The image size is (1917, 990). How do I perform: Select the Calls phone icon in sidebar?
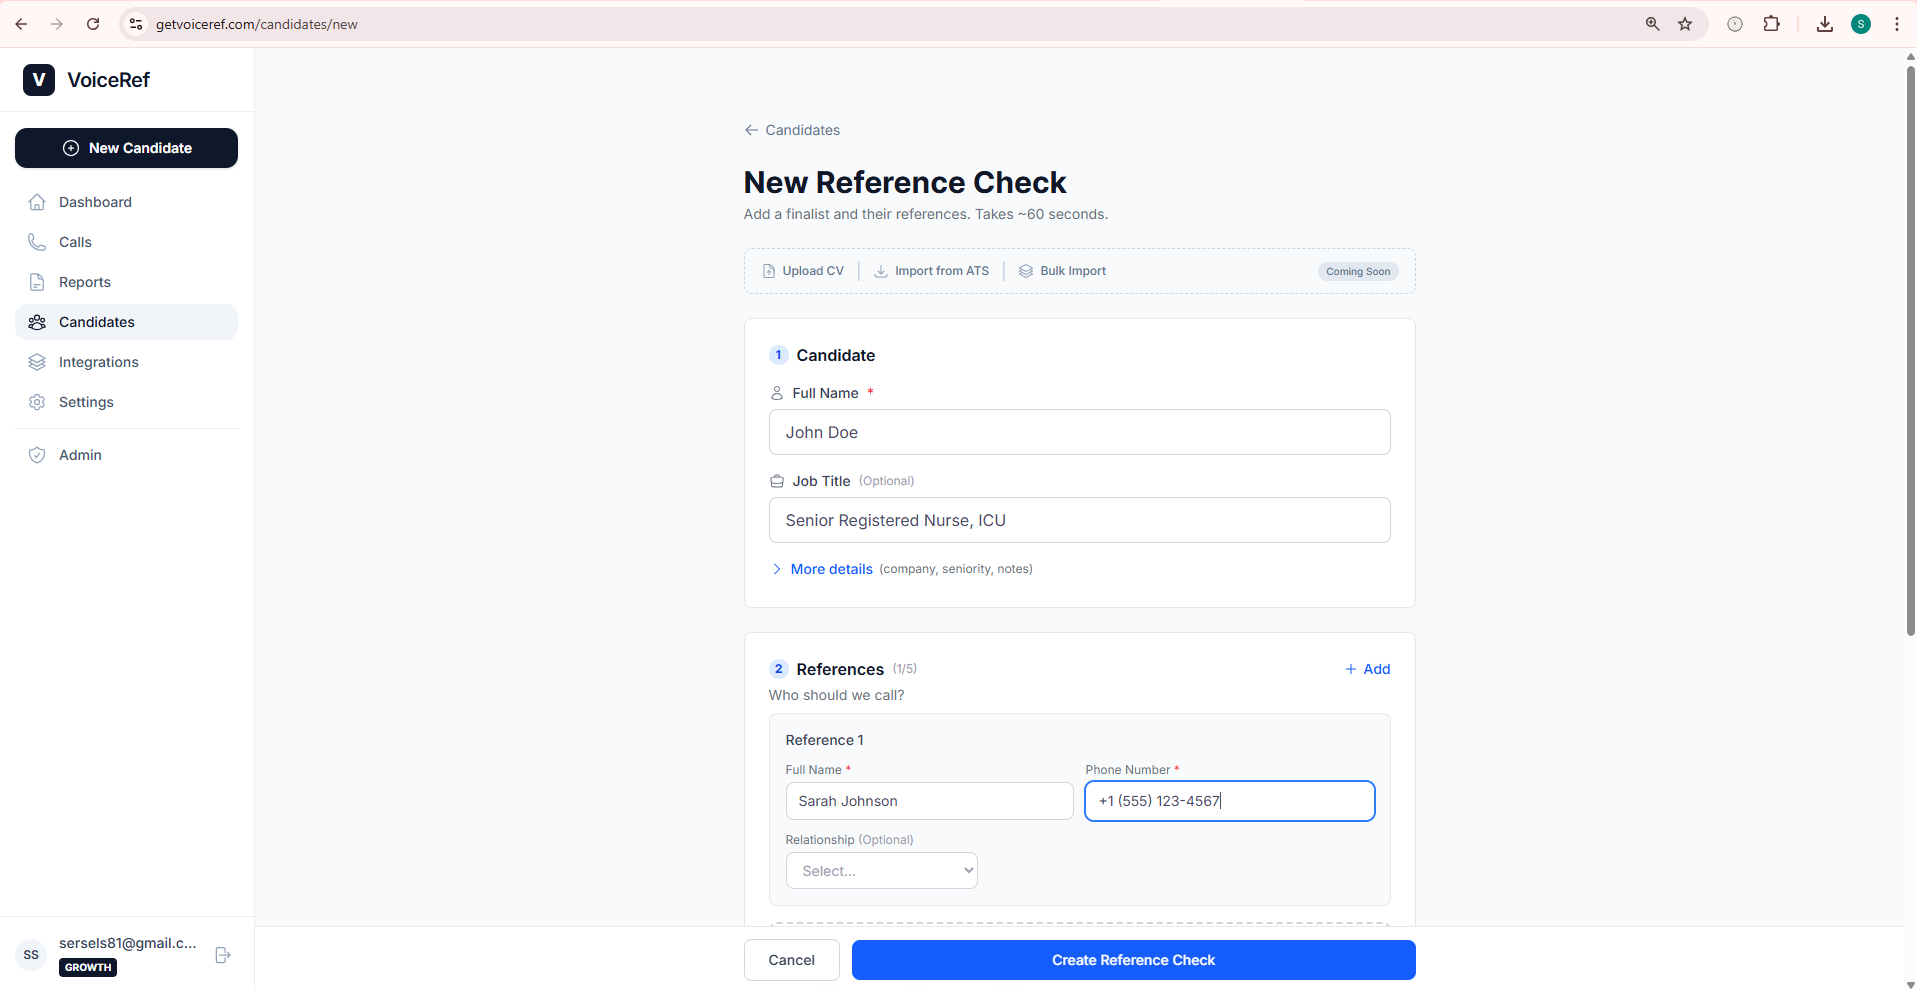(37, 242)
